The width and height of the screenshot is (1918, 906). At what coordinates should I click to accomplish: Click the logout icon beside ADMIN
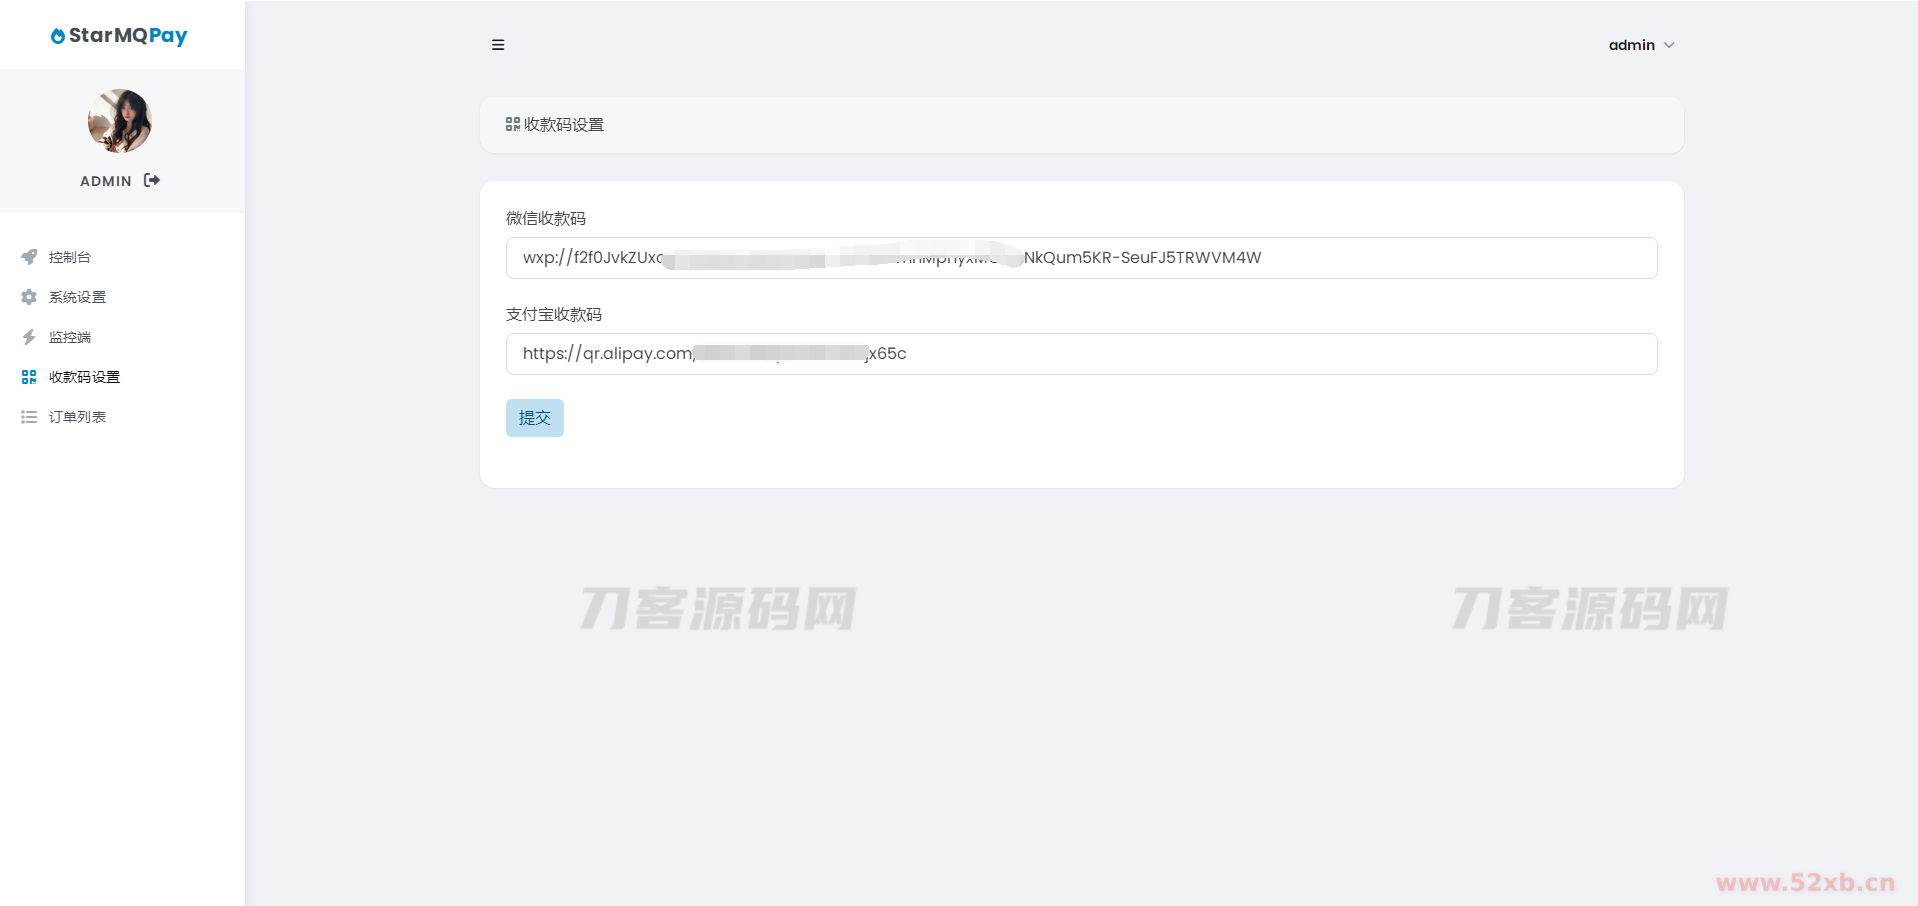click(152, 180)
